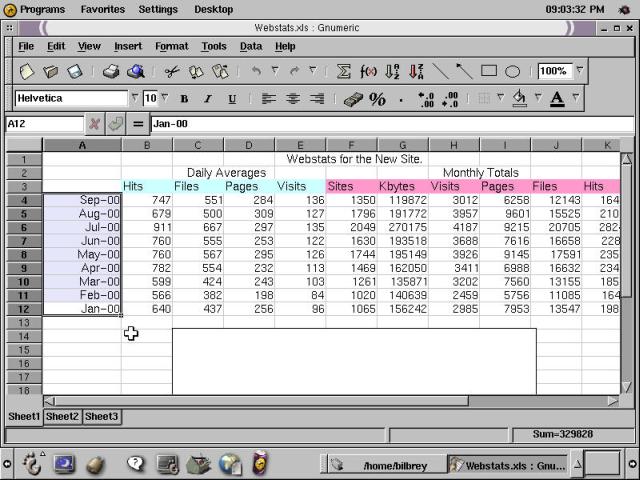The height and width of the screenshot is (480, 640).
Task: Insert a Sum function using the sigma icon
Action: (344, 72)
